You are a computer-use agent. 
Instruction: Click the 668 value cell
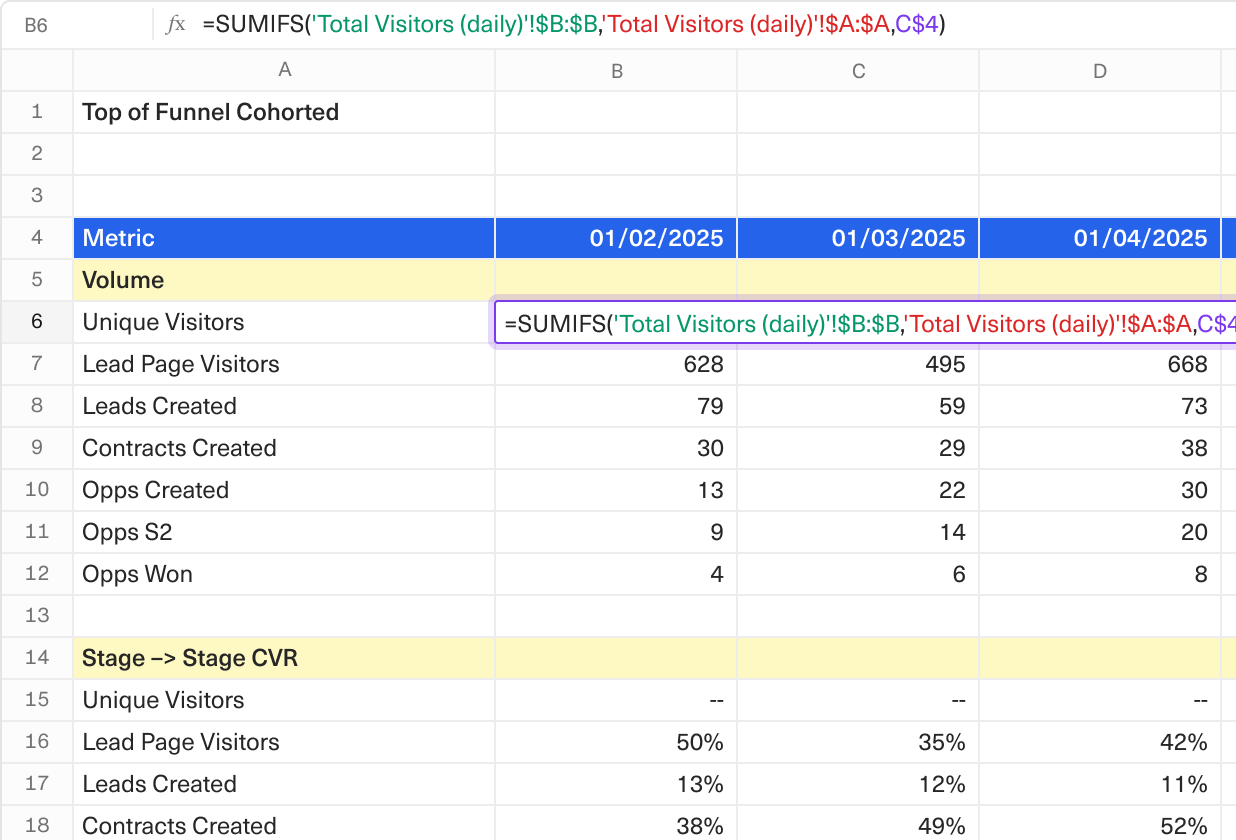click(x=1100, y=364)
